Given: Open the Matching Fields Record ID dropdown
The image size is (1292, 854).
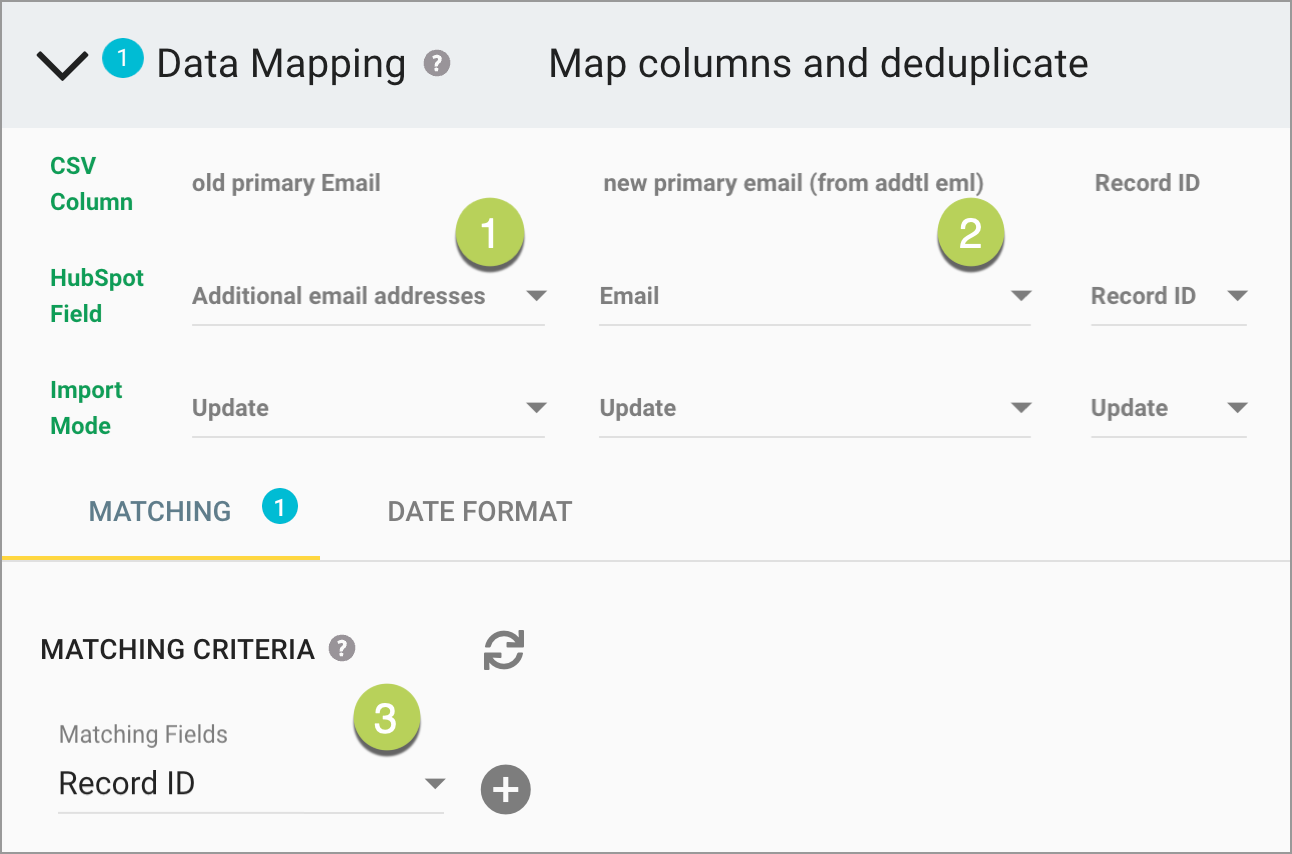Looking at the screenshot, I should [434, 784].
